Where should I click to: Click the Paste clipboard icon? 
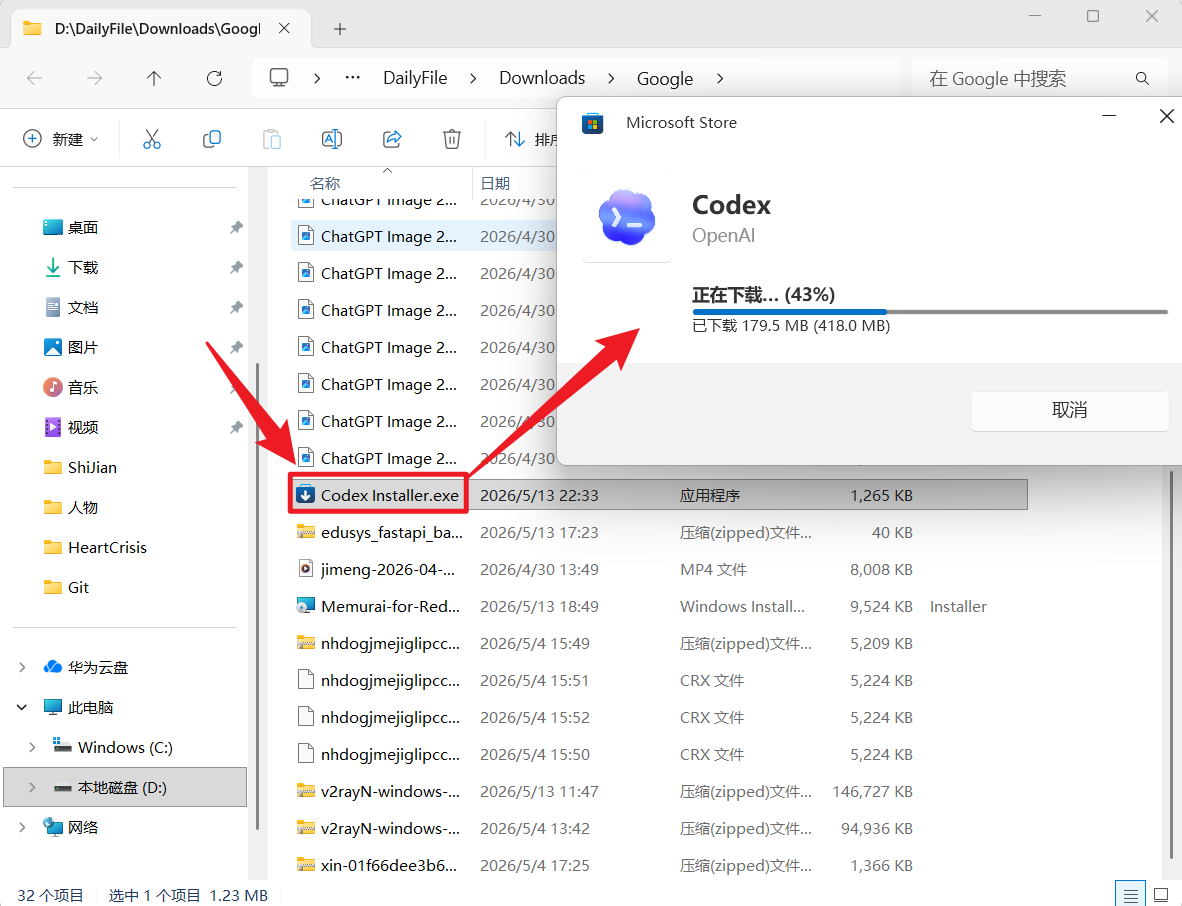pyautogui.click(x=271, y=139)
